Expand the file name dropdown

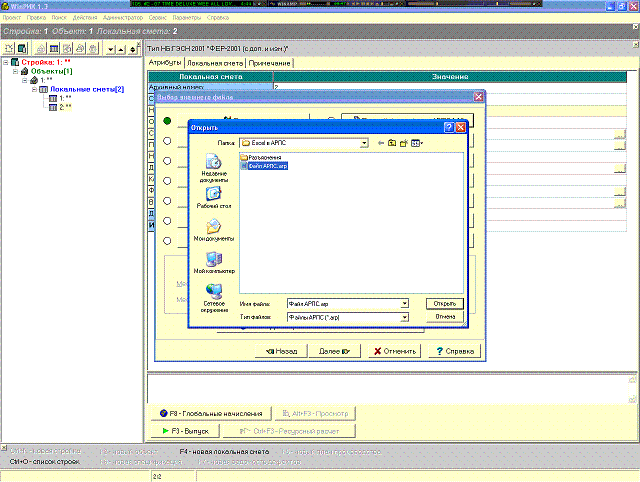pyautogui.click(x=404, y=303)
